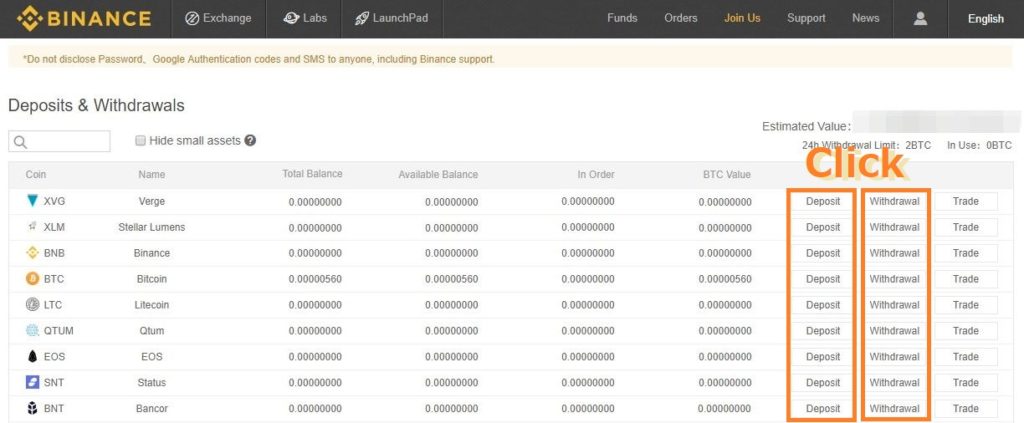This screenshot has height=423, width=1024.
Task: Click Deposit for Qtum
Action: point(823,331)
